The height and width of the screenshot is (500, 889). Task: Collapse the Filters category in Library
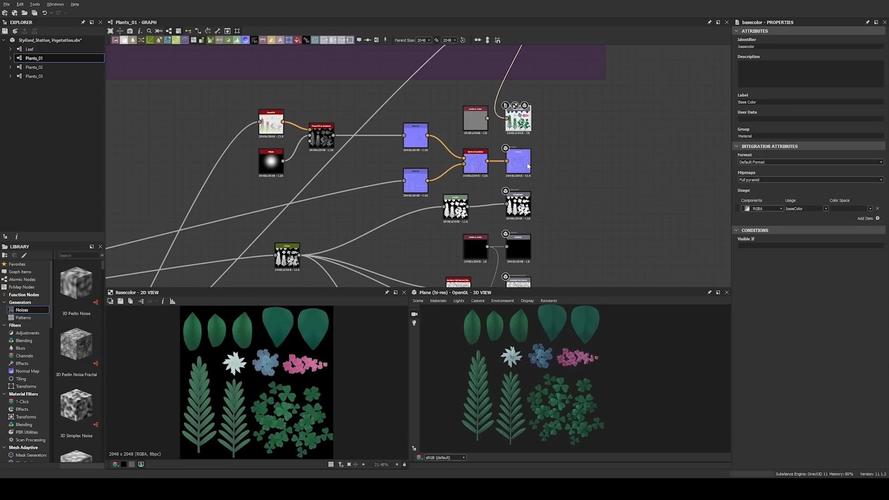pyautogui.click(x=4, y=325)
